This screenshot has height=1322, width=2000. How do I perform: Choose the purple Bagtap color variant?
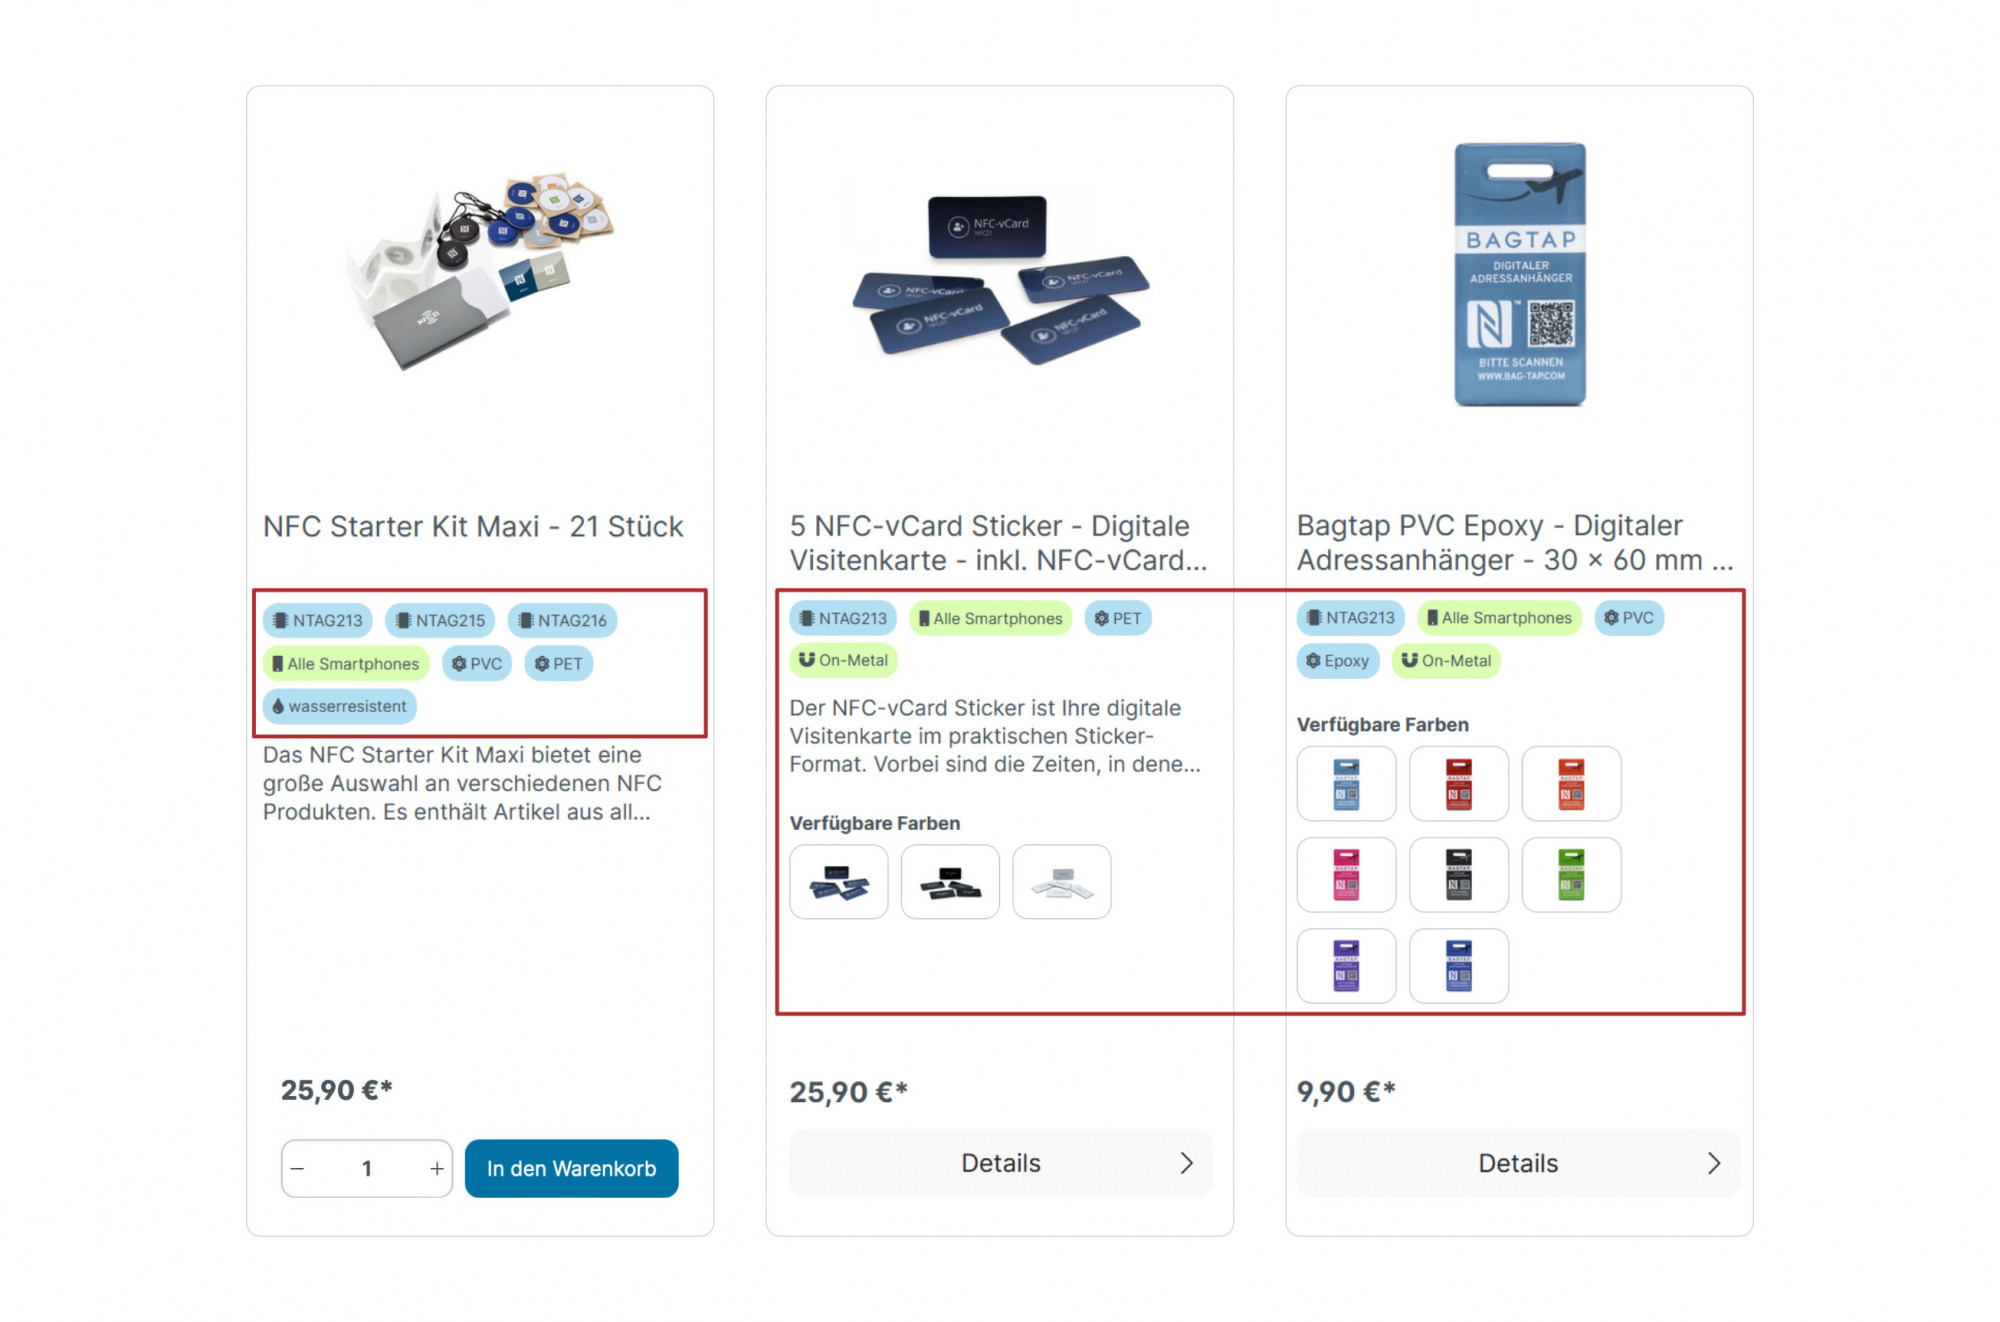click(1346, 966)
